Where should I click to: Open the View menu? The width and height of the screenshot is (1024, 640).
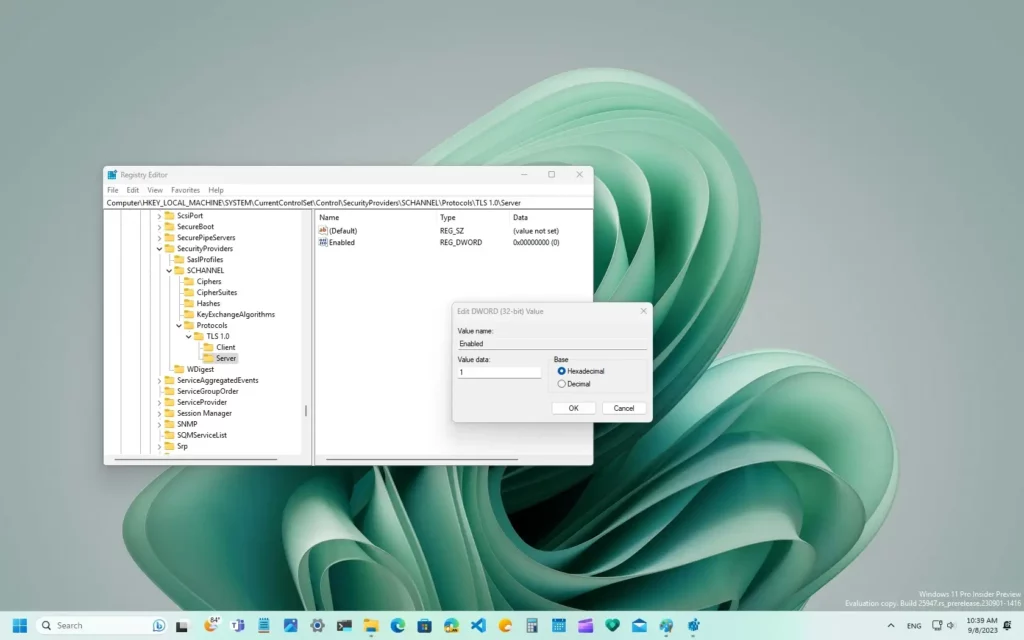pyautogui.click(x=155, y=190)
